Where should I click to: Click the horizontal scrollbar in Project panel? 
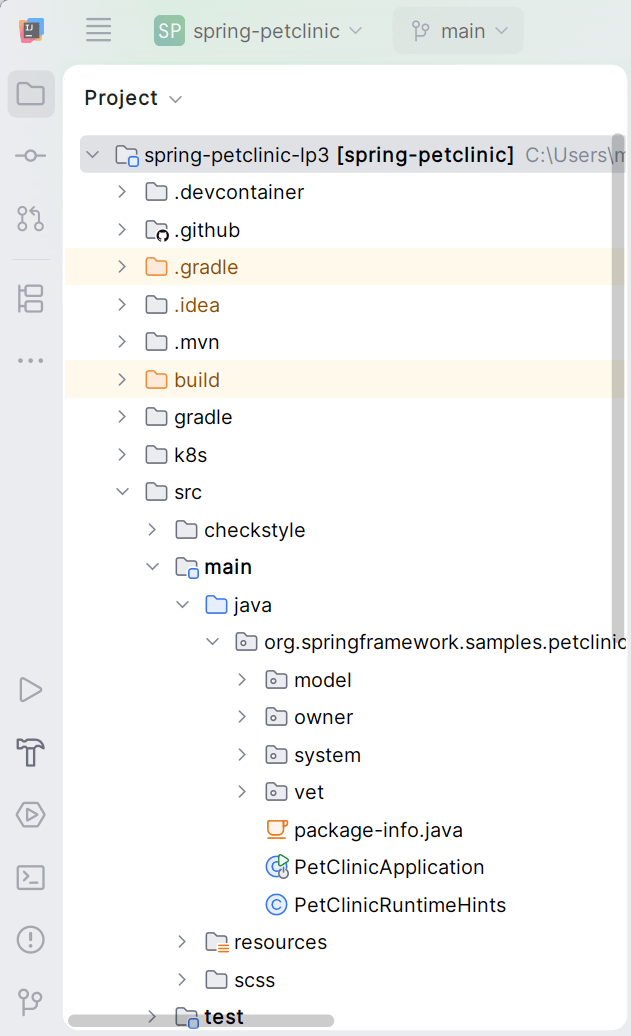coord(200,1021)
